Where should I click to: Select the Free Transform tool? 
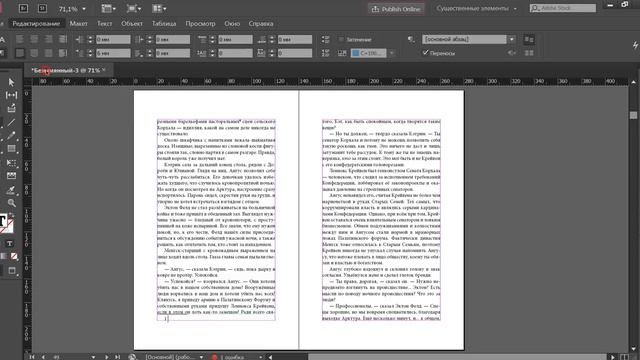click(x=11, y=162)
